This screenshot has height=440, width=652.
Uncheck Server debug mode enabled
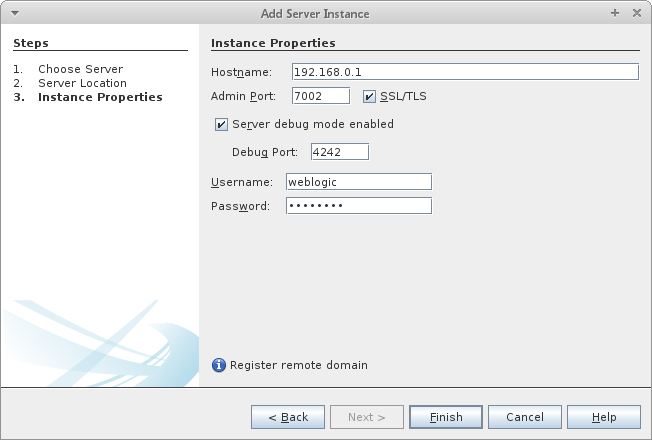click(221, 125)
